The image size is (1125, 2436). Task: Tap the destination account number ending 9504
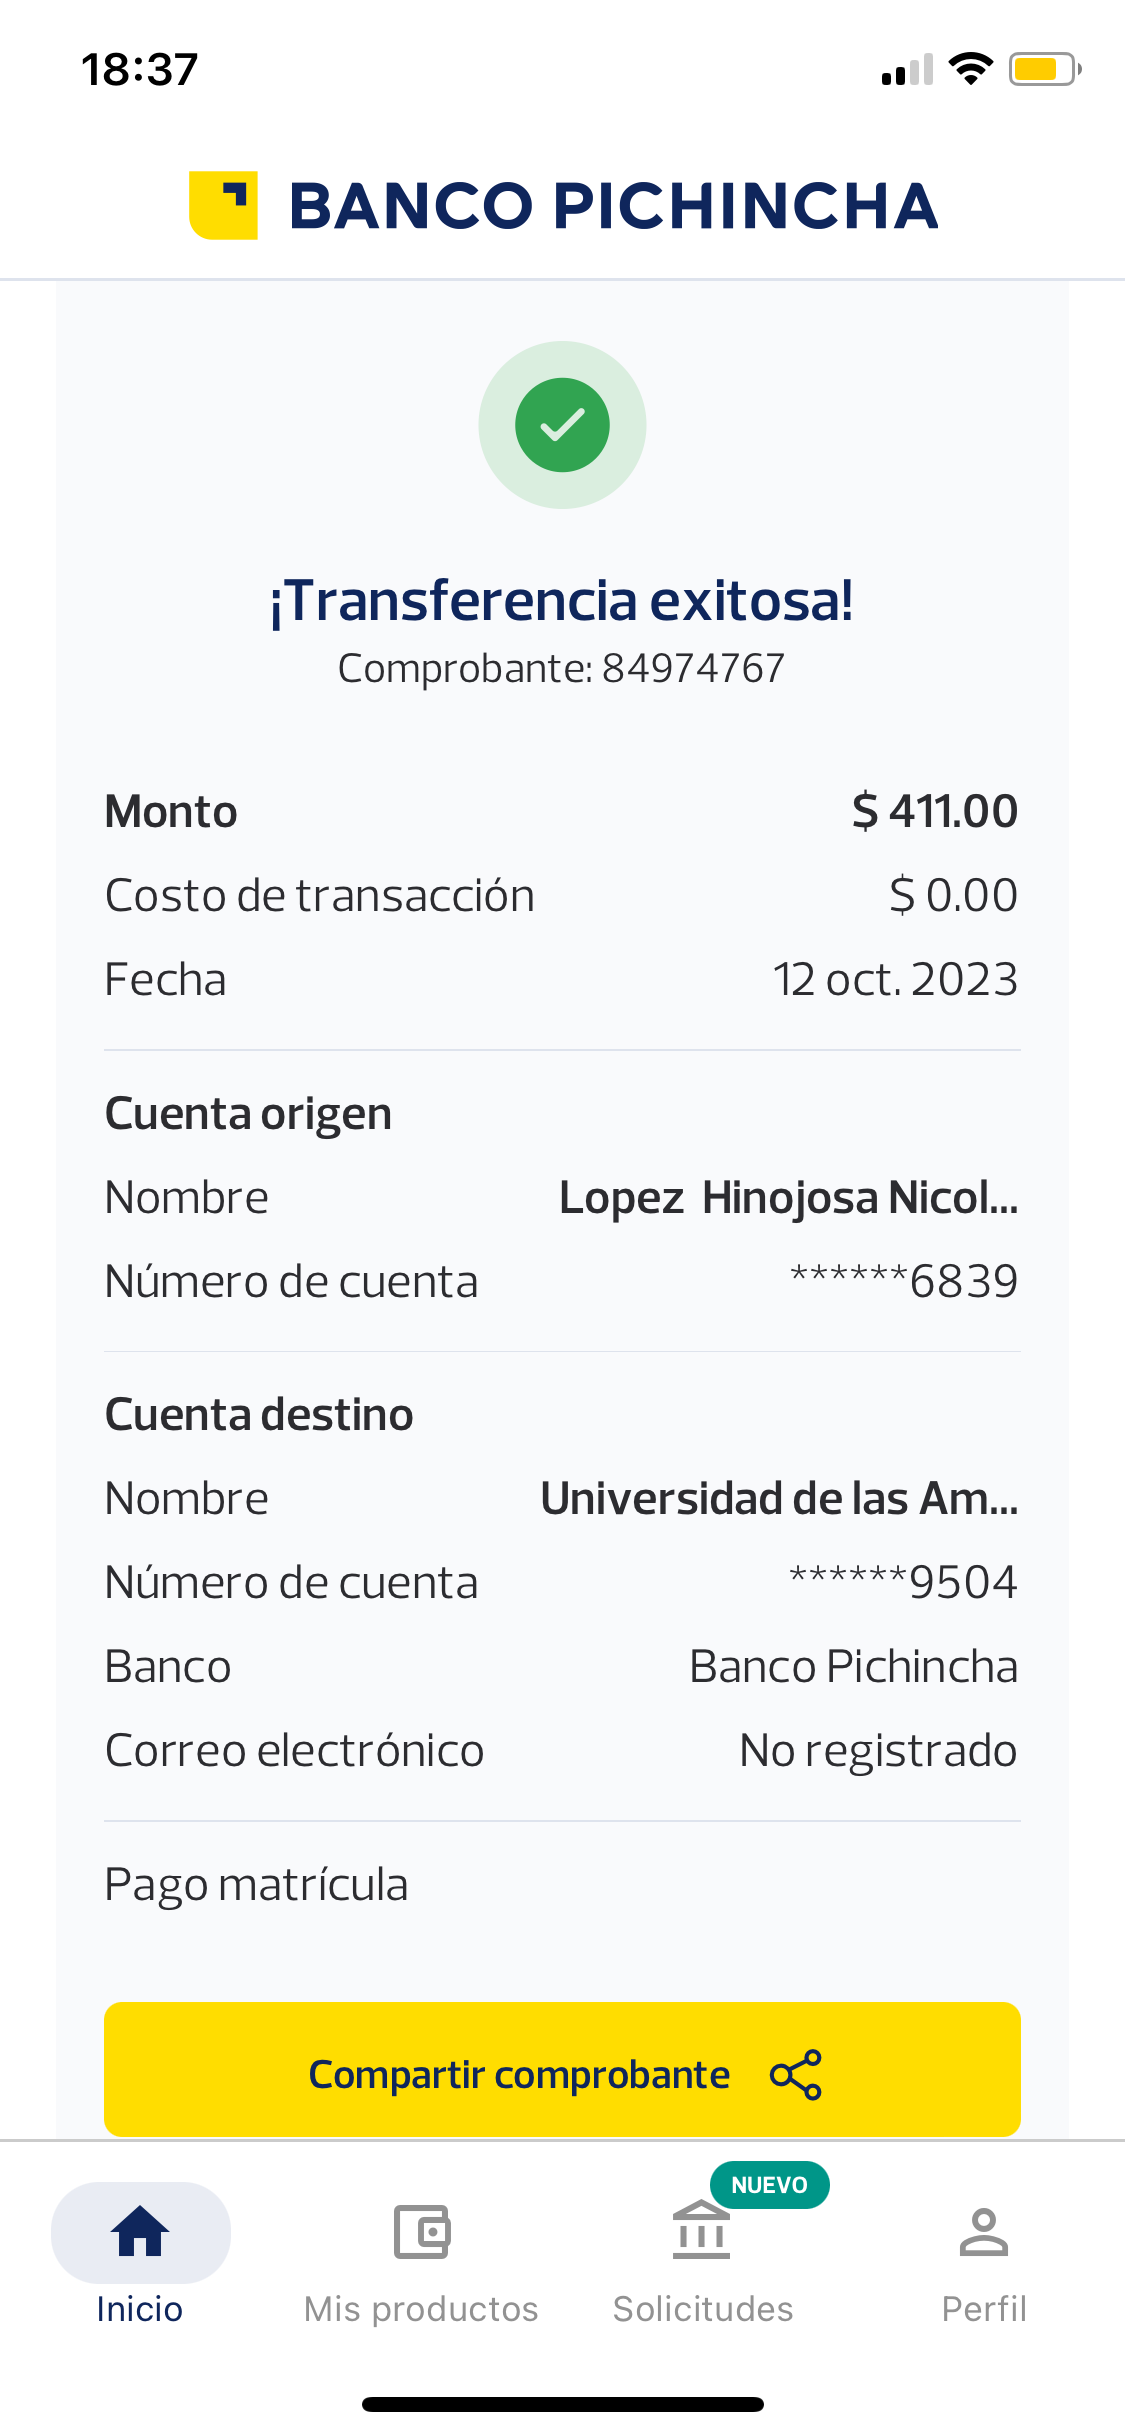904,1583
